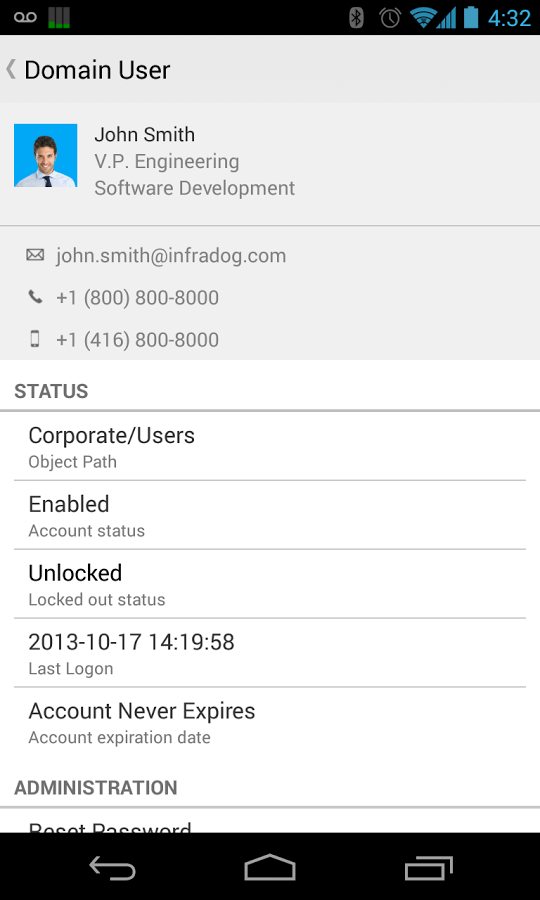
Task: Tap the envelope email icon
Action: (x=35, y=255)
